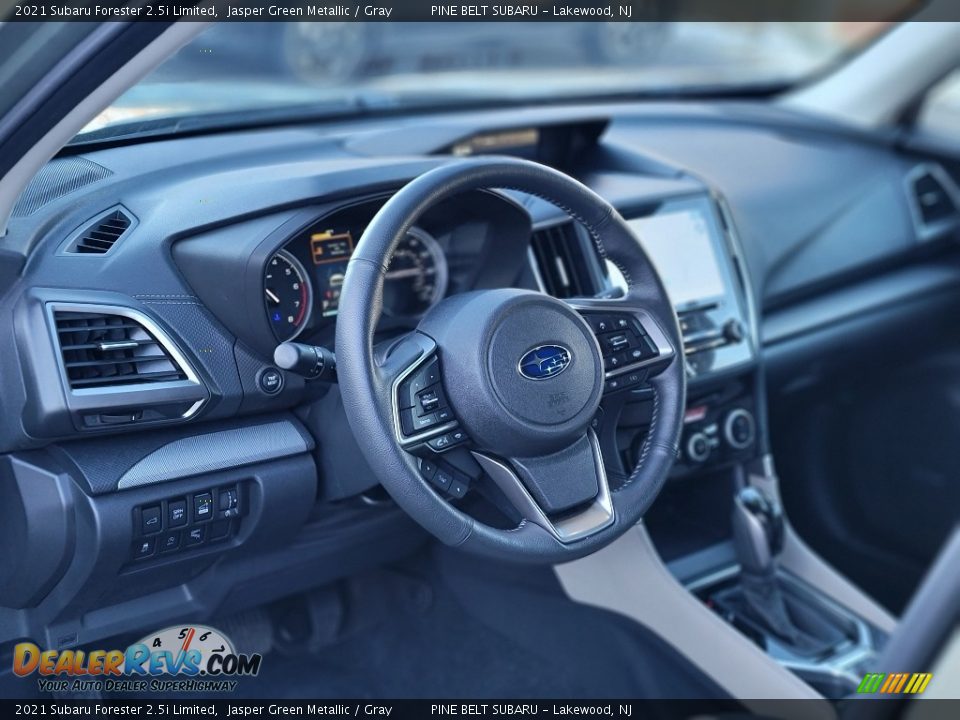Viewport: 960px width, 720px height.
Task: Click 'PINE BELT SUBARU – Lakewood, NJ' in top caption
Action: point(531,11)
